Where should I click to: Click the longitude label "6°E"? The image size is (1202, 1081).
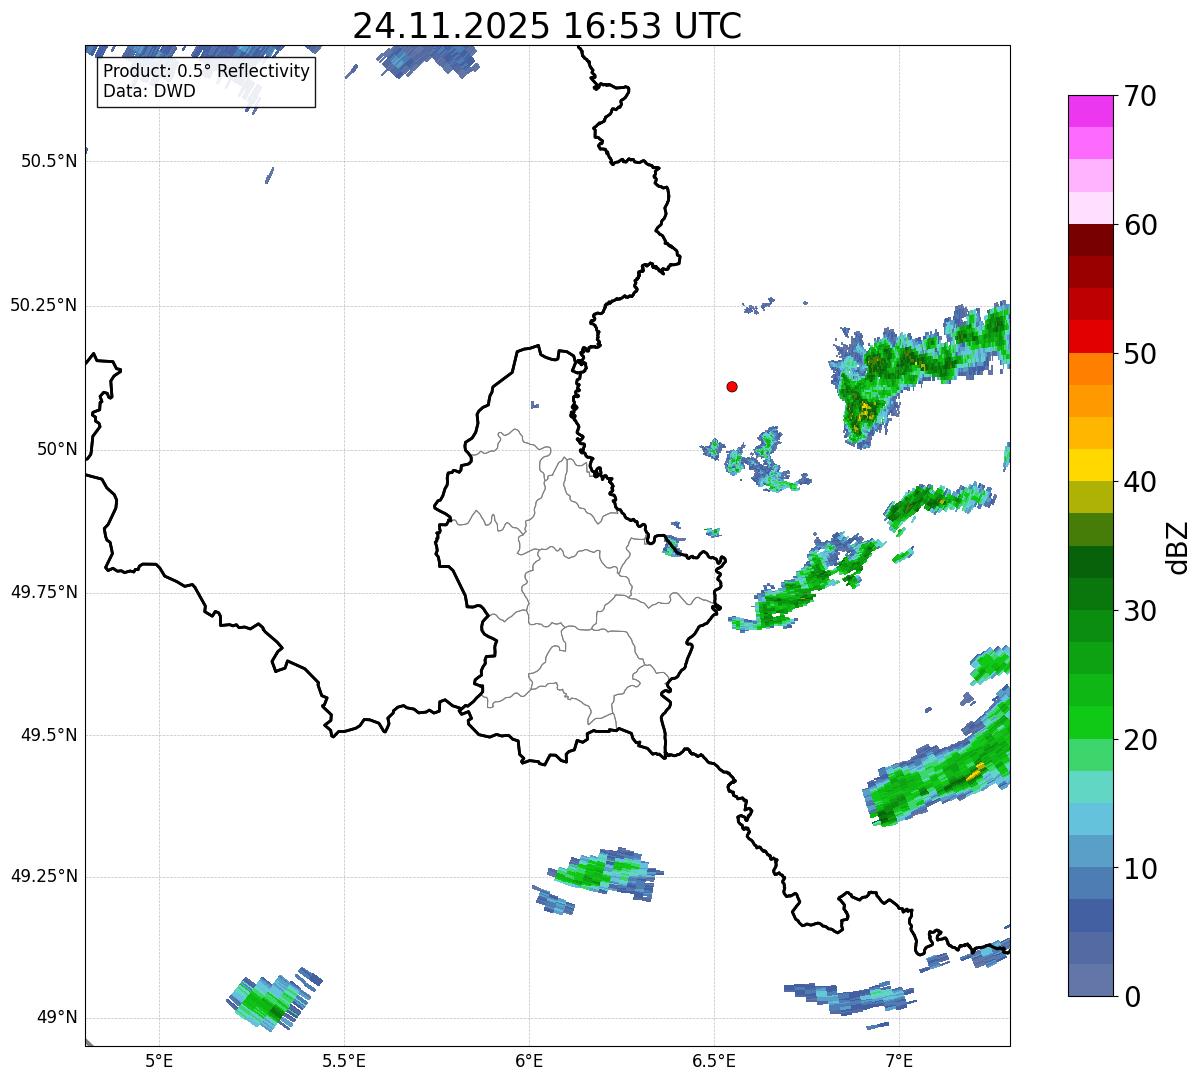tap(529, 1060)
